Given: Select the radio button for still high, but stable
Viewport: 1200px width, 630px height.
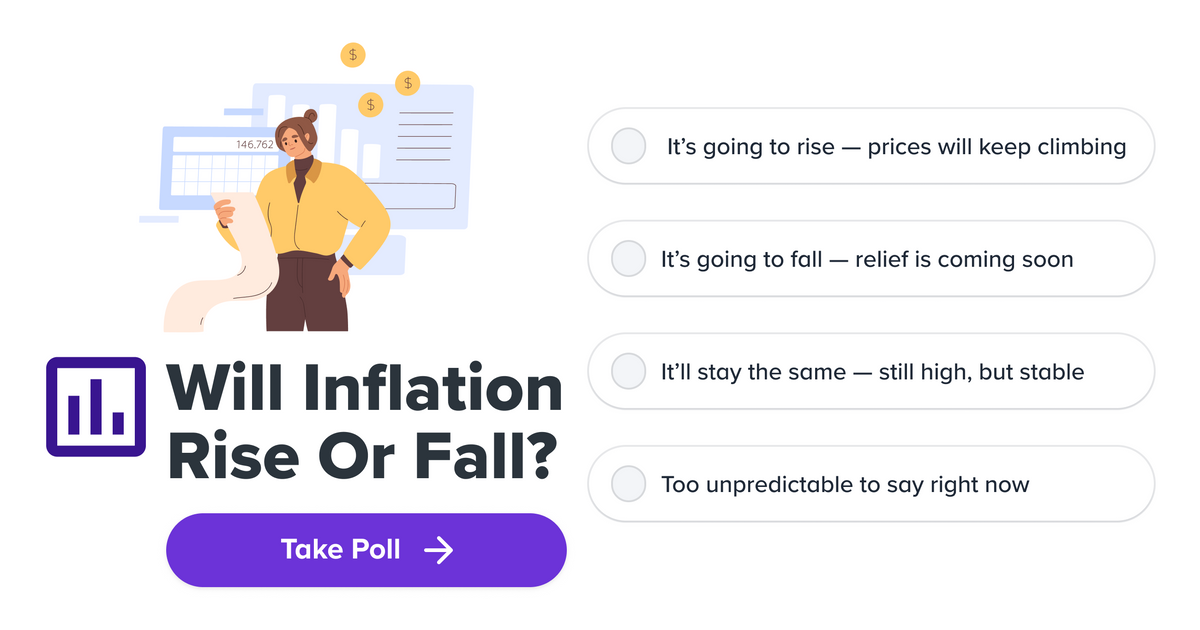Looking at the screenshot, I should tap(627, 371).
